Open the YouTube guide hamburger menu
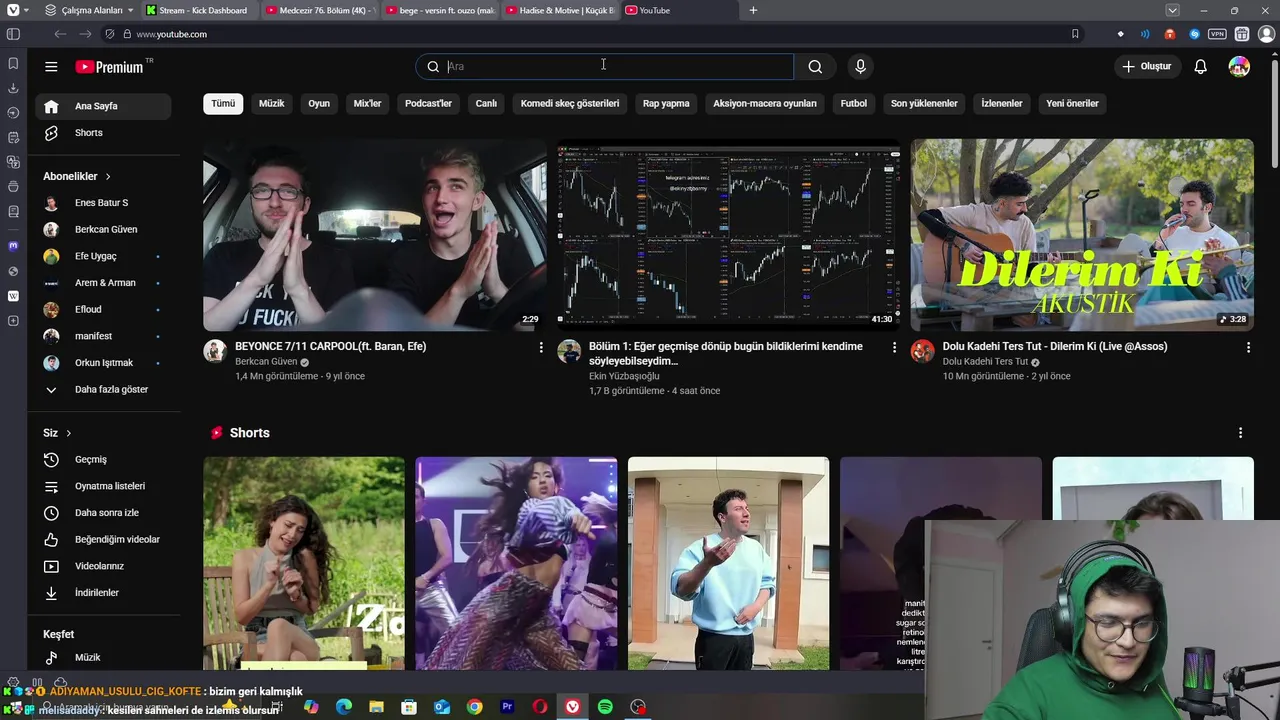The image size is (1280, 720). pos(51,67)
